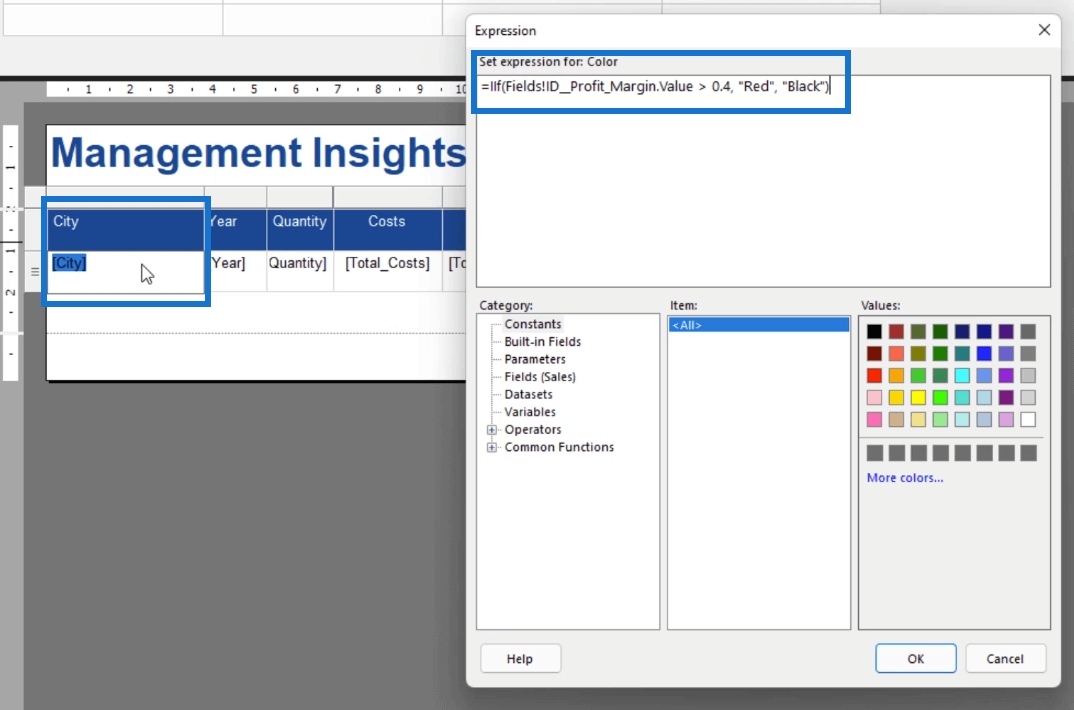Pick the black color swatch
The height and width of the screenshot is (710, 1074).
(x=874, y=331)
